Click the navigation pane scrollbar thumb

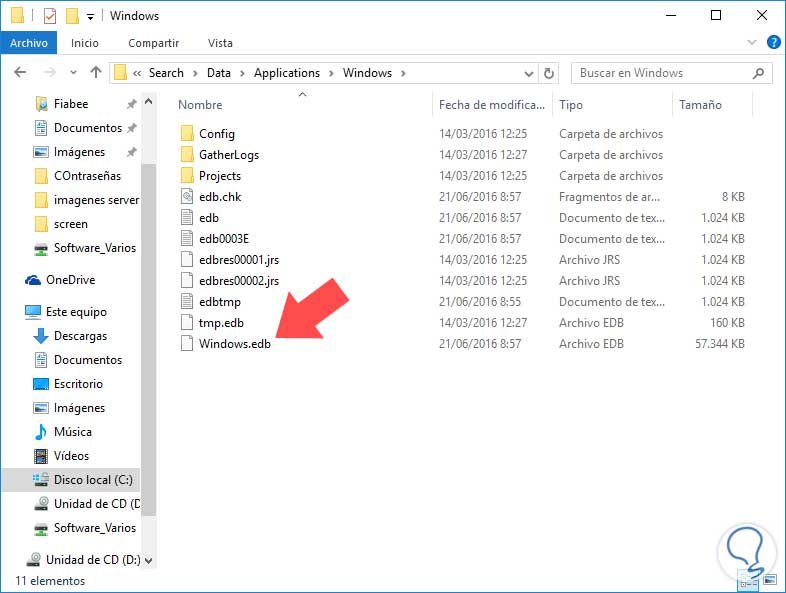[148, 339]
